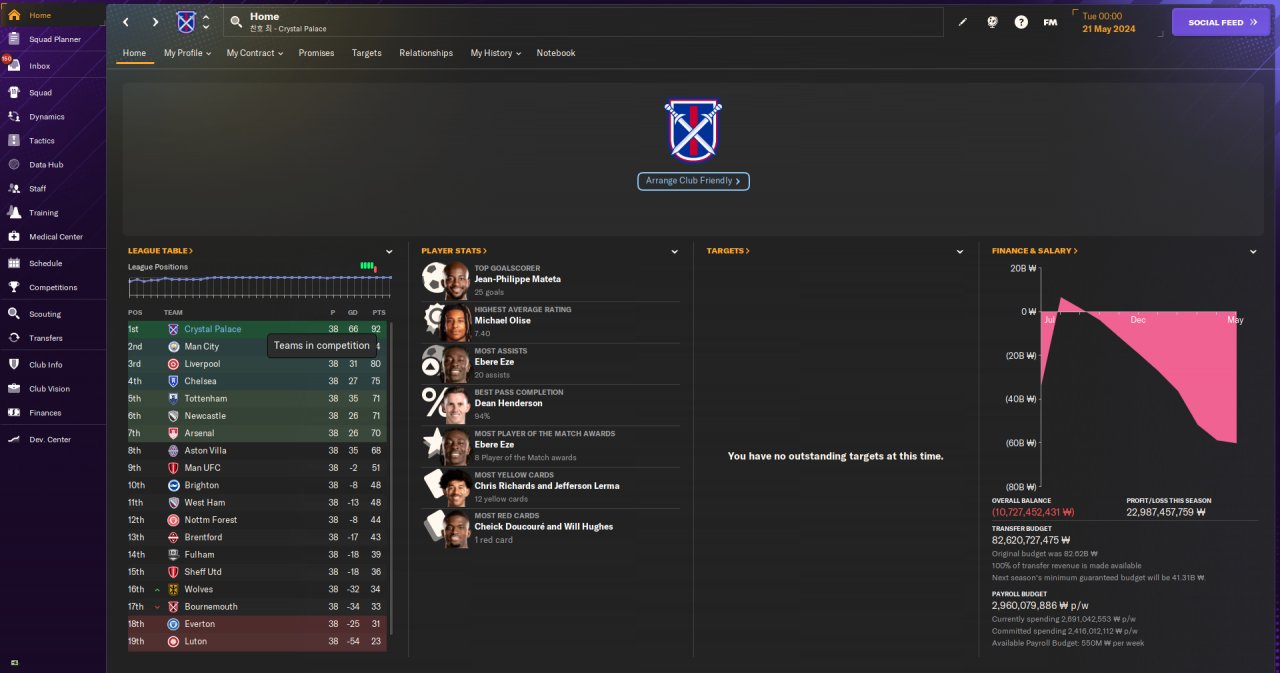Open the League Table heading link
Screen dimensions: 1280x673
(160, 251)
